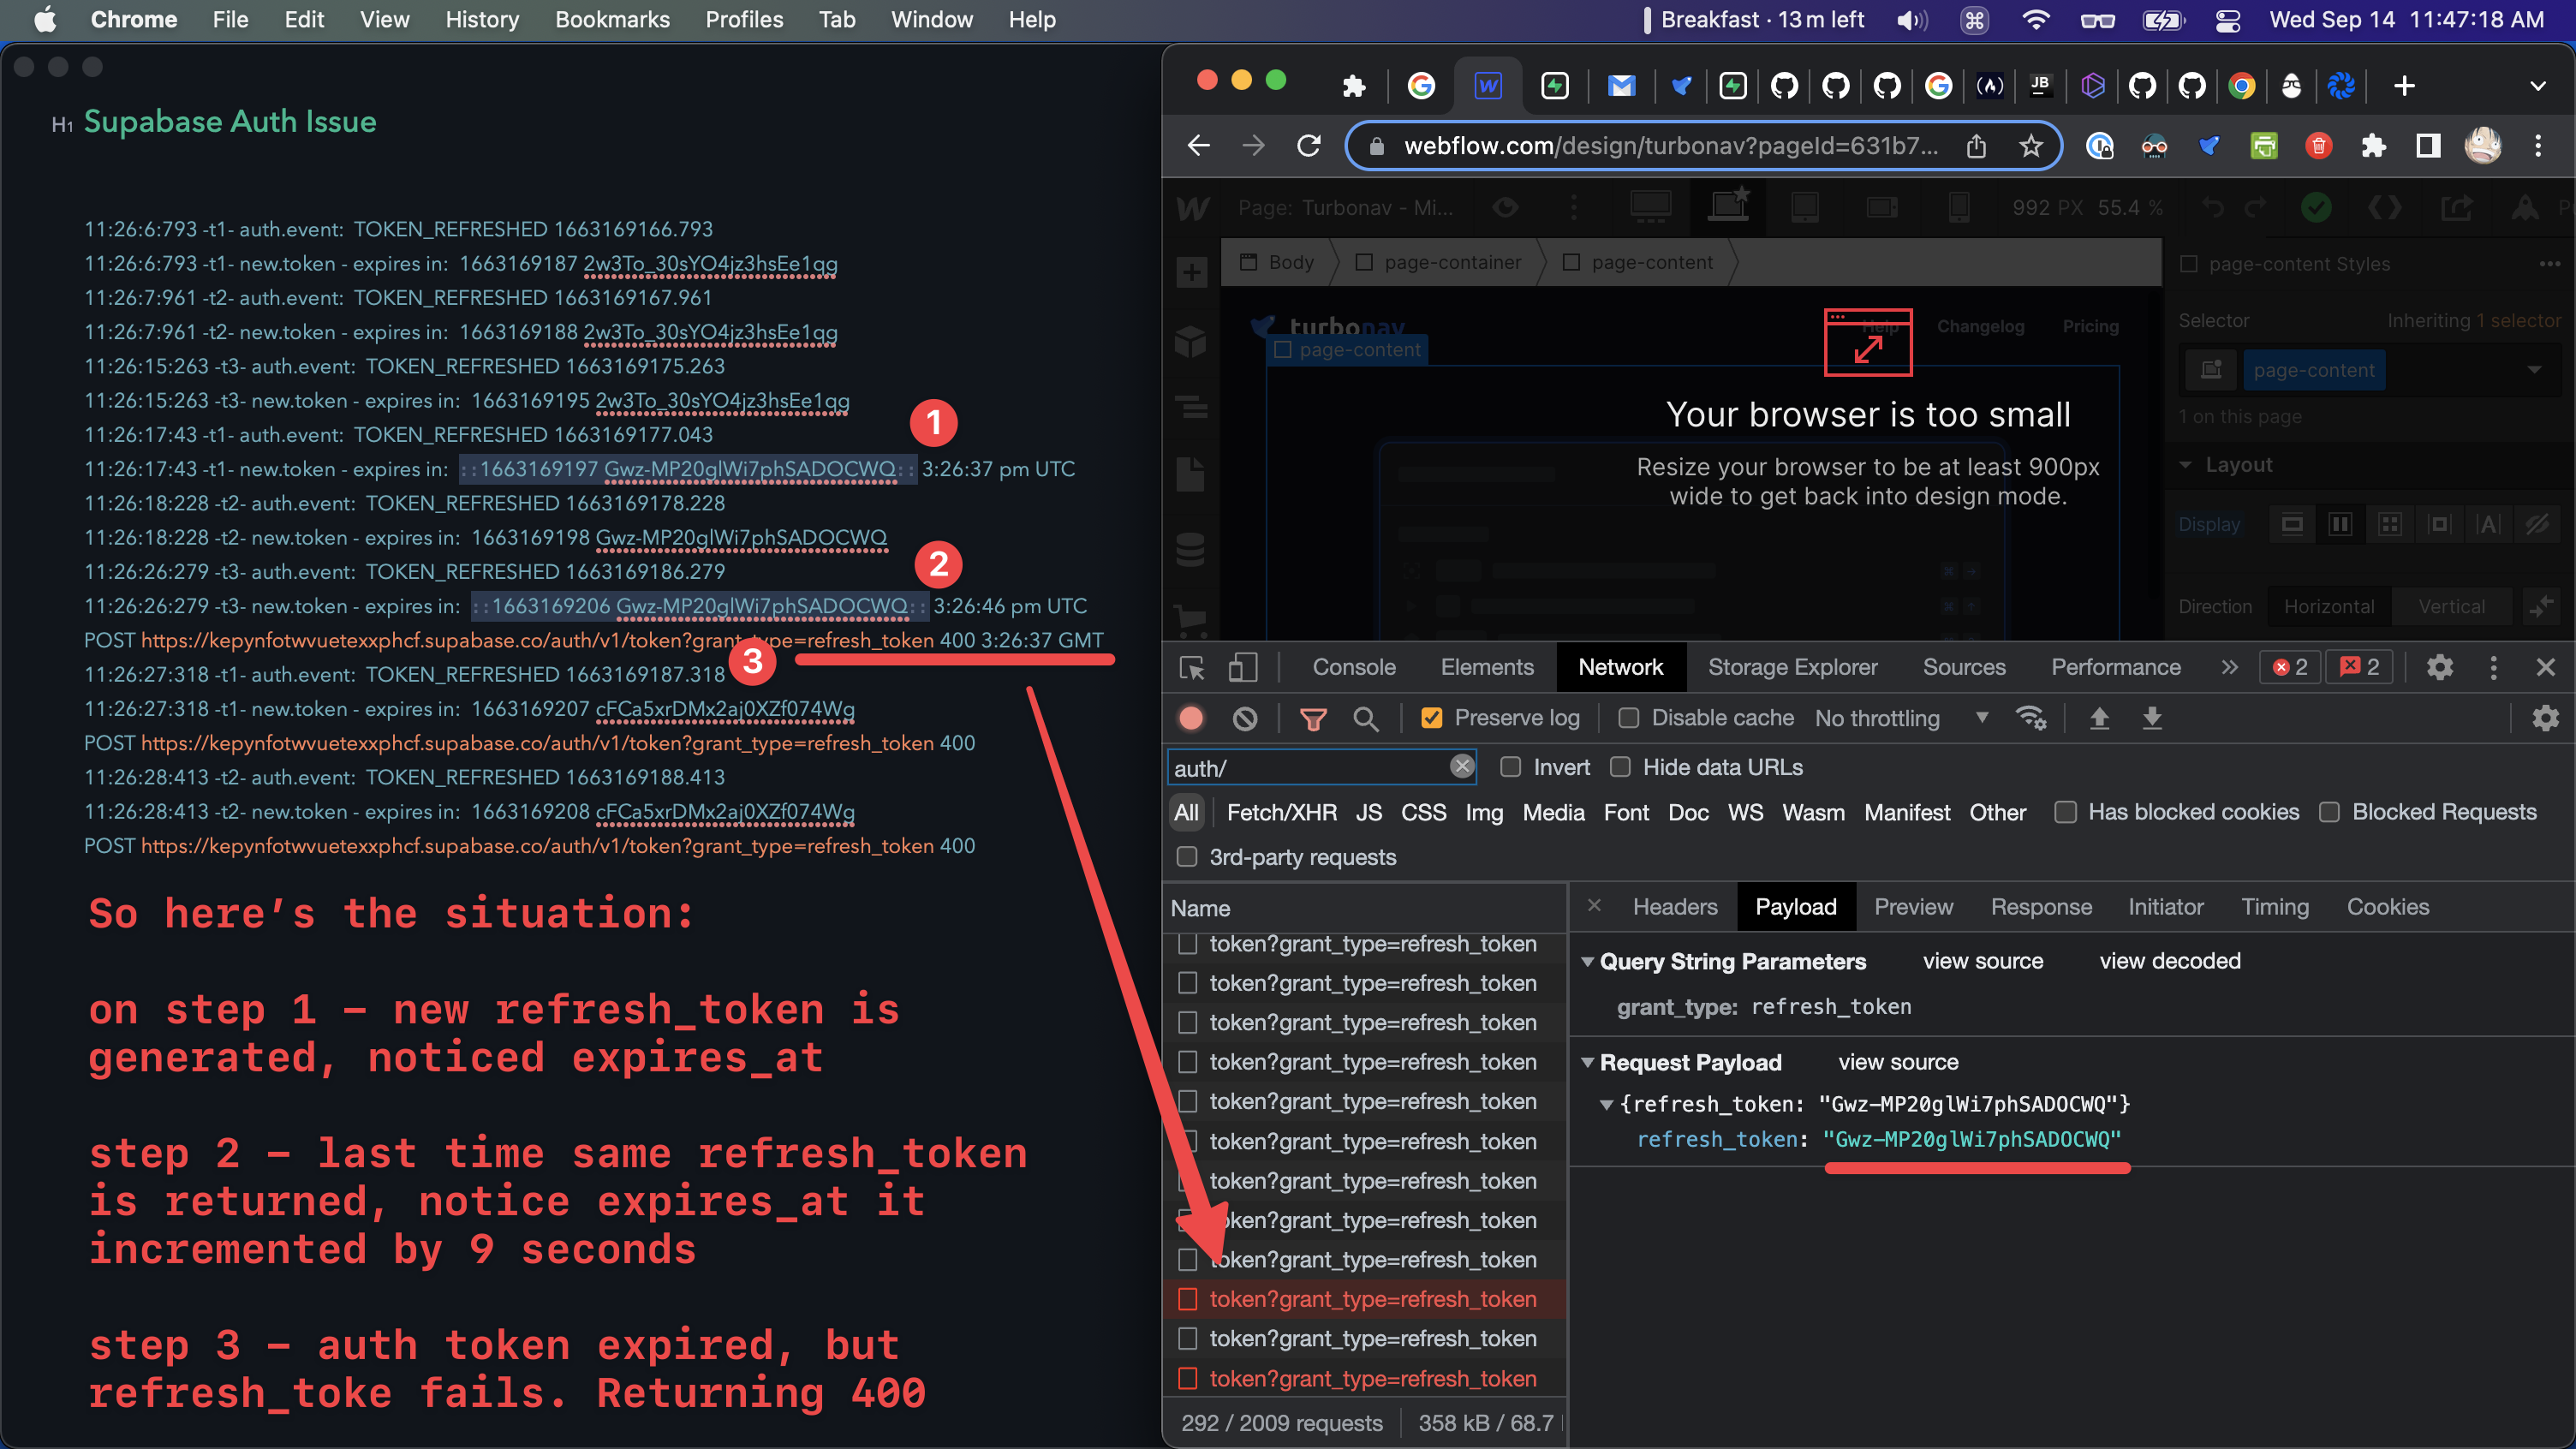Click view decoded link
Screen dimensions: 2576x1449
[x=2169, y=961]
